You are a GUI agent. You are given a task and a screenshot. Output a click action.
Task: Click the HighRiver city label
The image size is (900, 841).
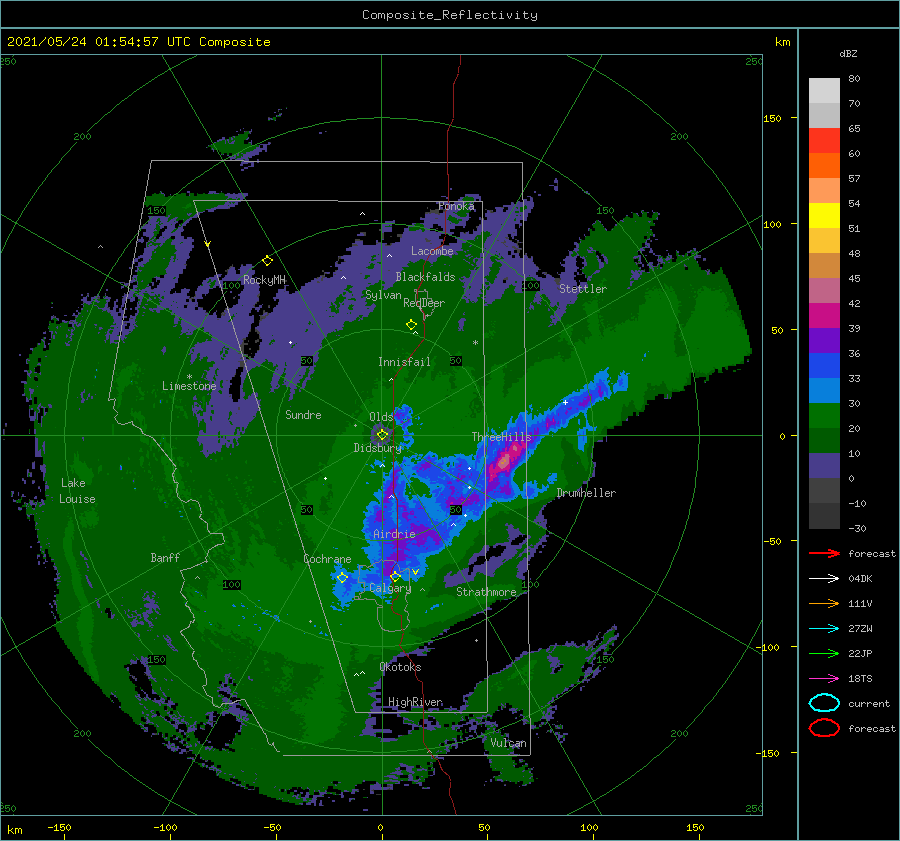point(415,702)
